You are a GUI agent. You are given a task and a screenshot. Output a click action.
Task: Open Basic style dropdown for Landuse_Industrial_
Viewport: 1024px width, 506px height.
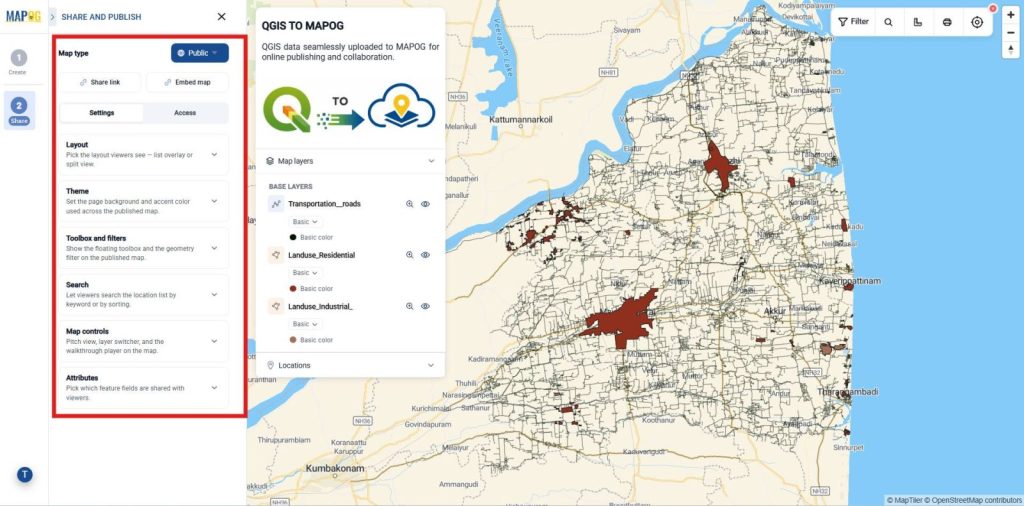305,324
